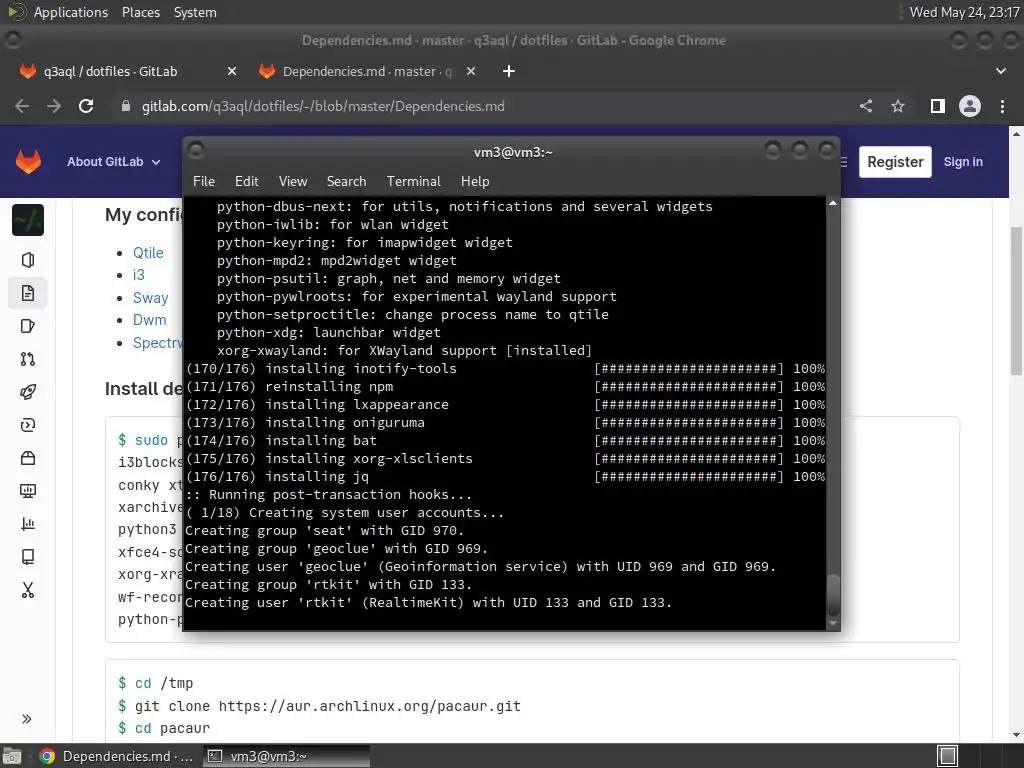Screen dimensions: 1024x768
Task: Click the terminal scrollbar thumb
Action: pos(833,594)
